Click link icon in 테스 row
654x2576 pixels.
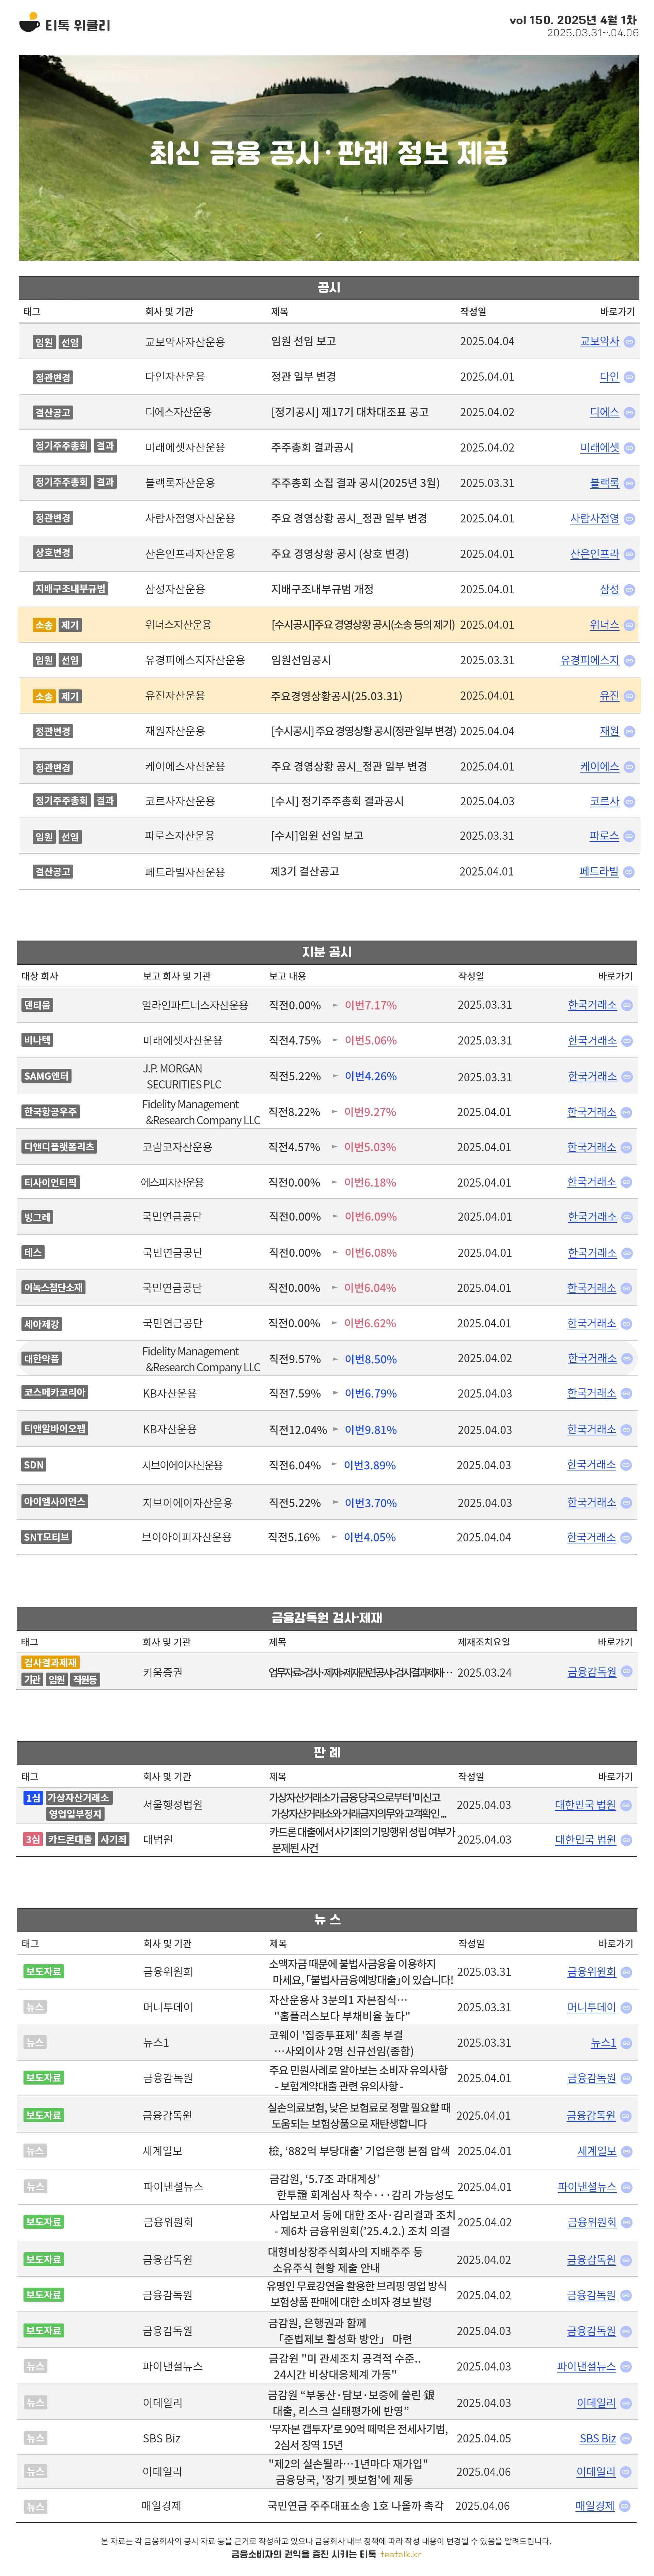627,1253
